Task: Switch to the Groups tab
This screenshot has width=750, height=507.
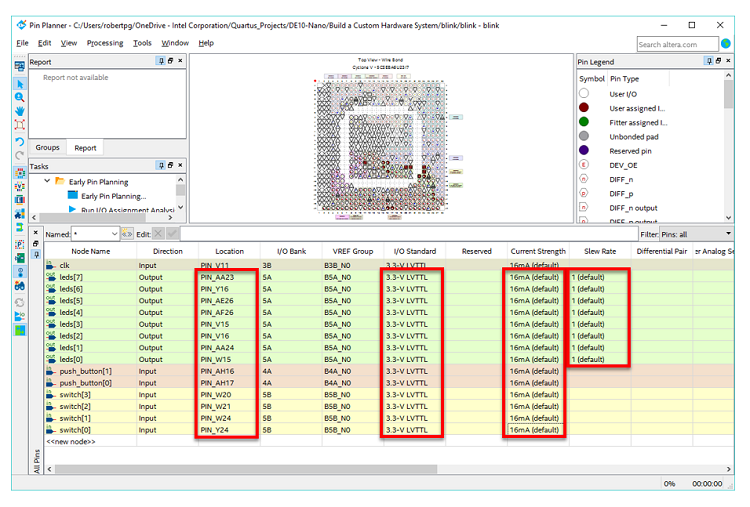Action: (x=48, y=148)
